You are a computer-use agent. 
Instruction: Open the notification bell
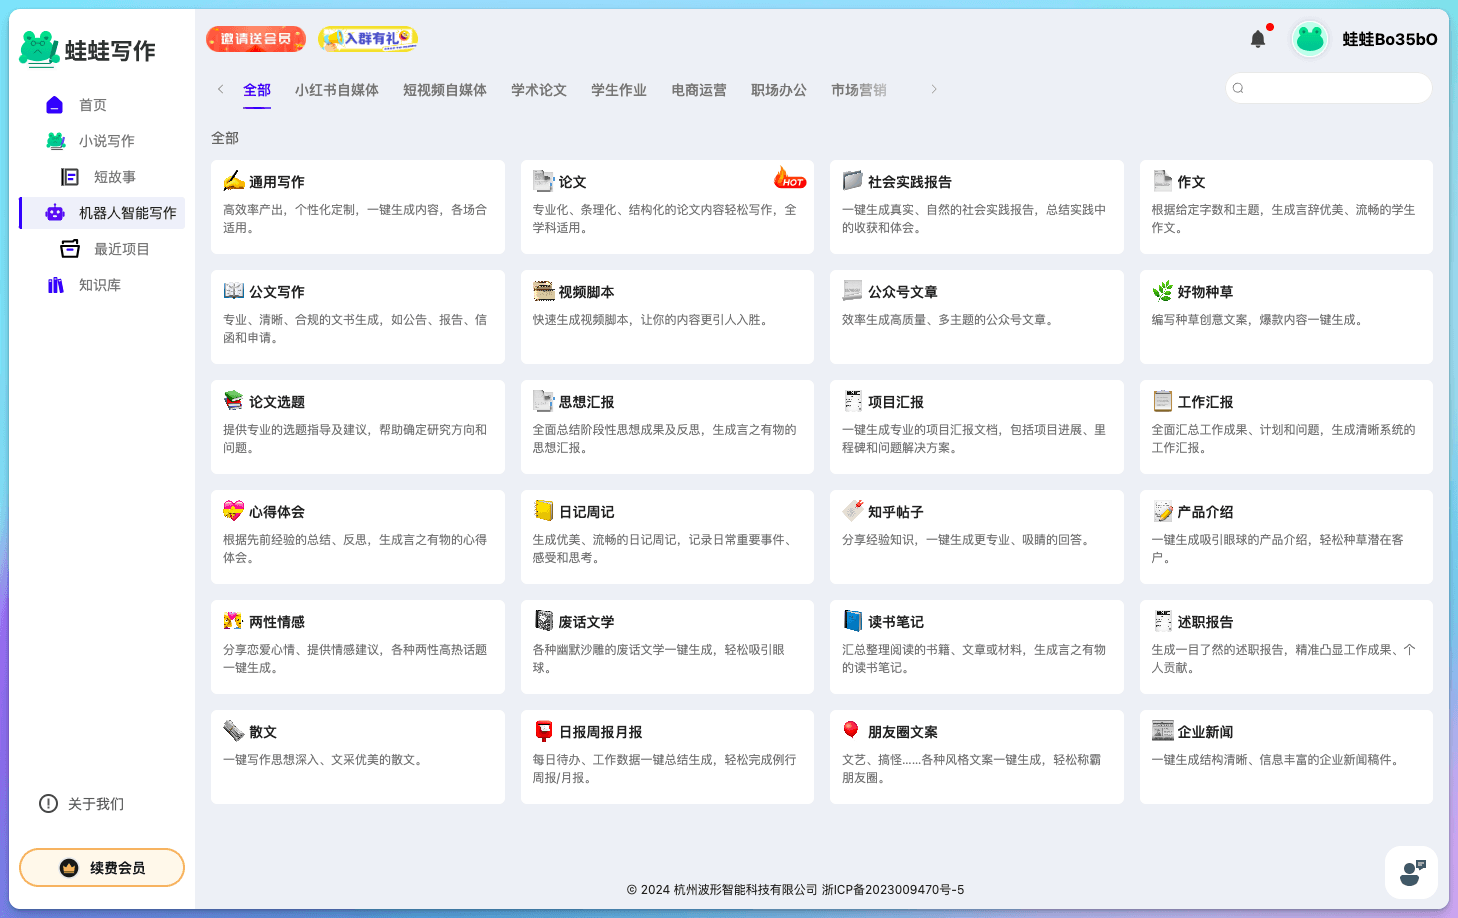click(x=1258, y=39)
